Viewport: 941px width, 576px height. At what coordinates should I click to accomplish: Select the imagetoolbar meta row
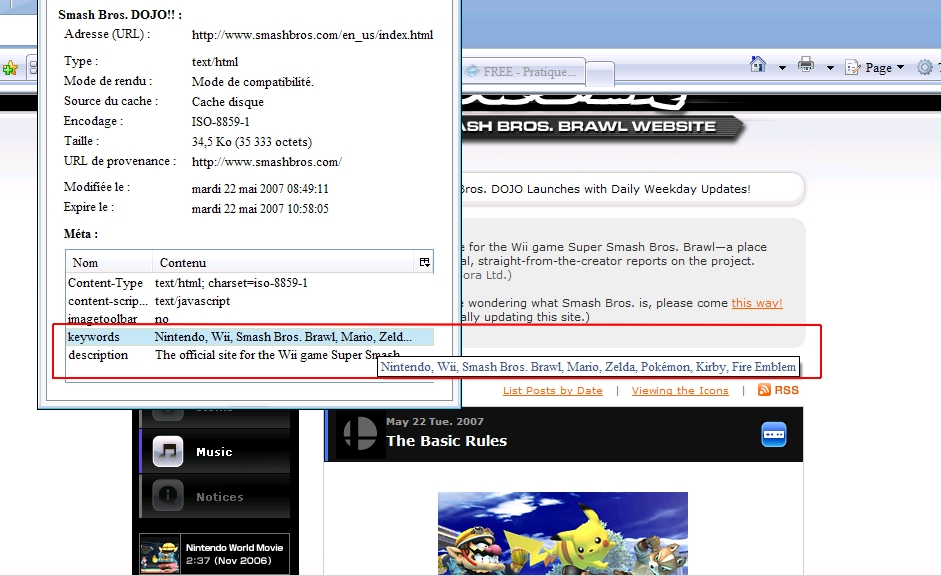tap(250, 319)
